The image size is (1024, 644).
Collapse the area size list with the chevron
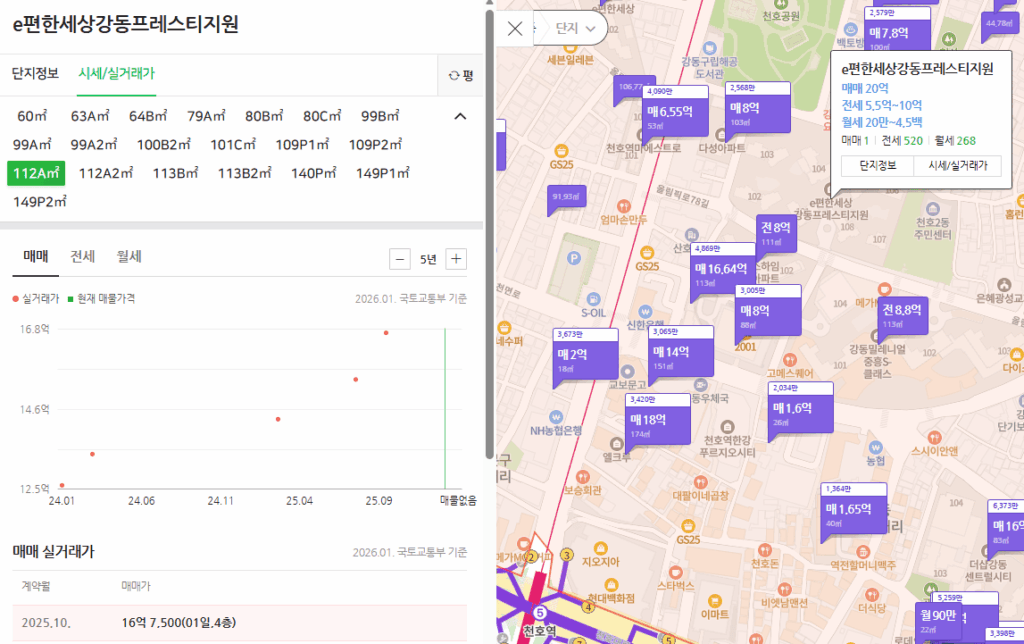pos(460,116)
